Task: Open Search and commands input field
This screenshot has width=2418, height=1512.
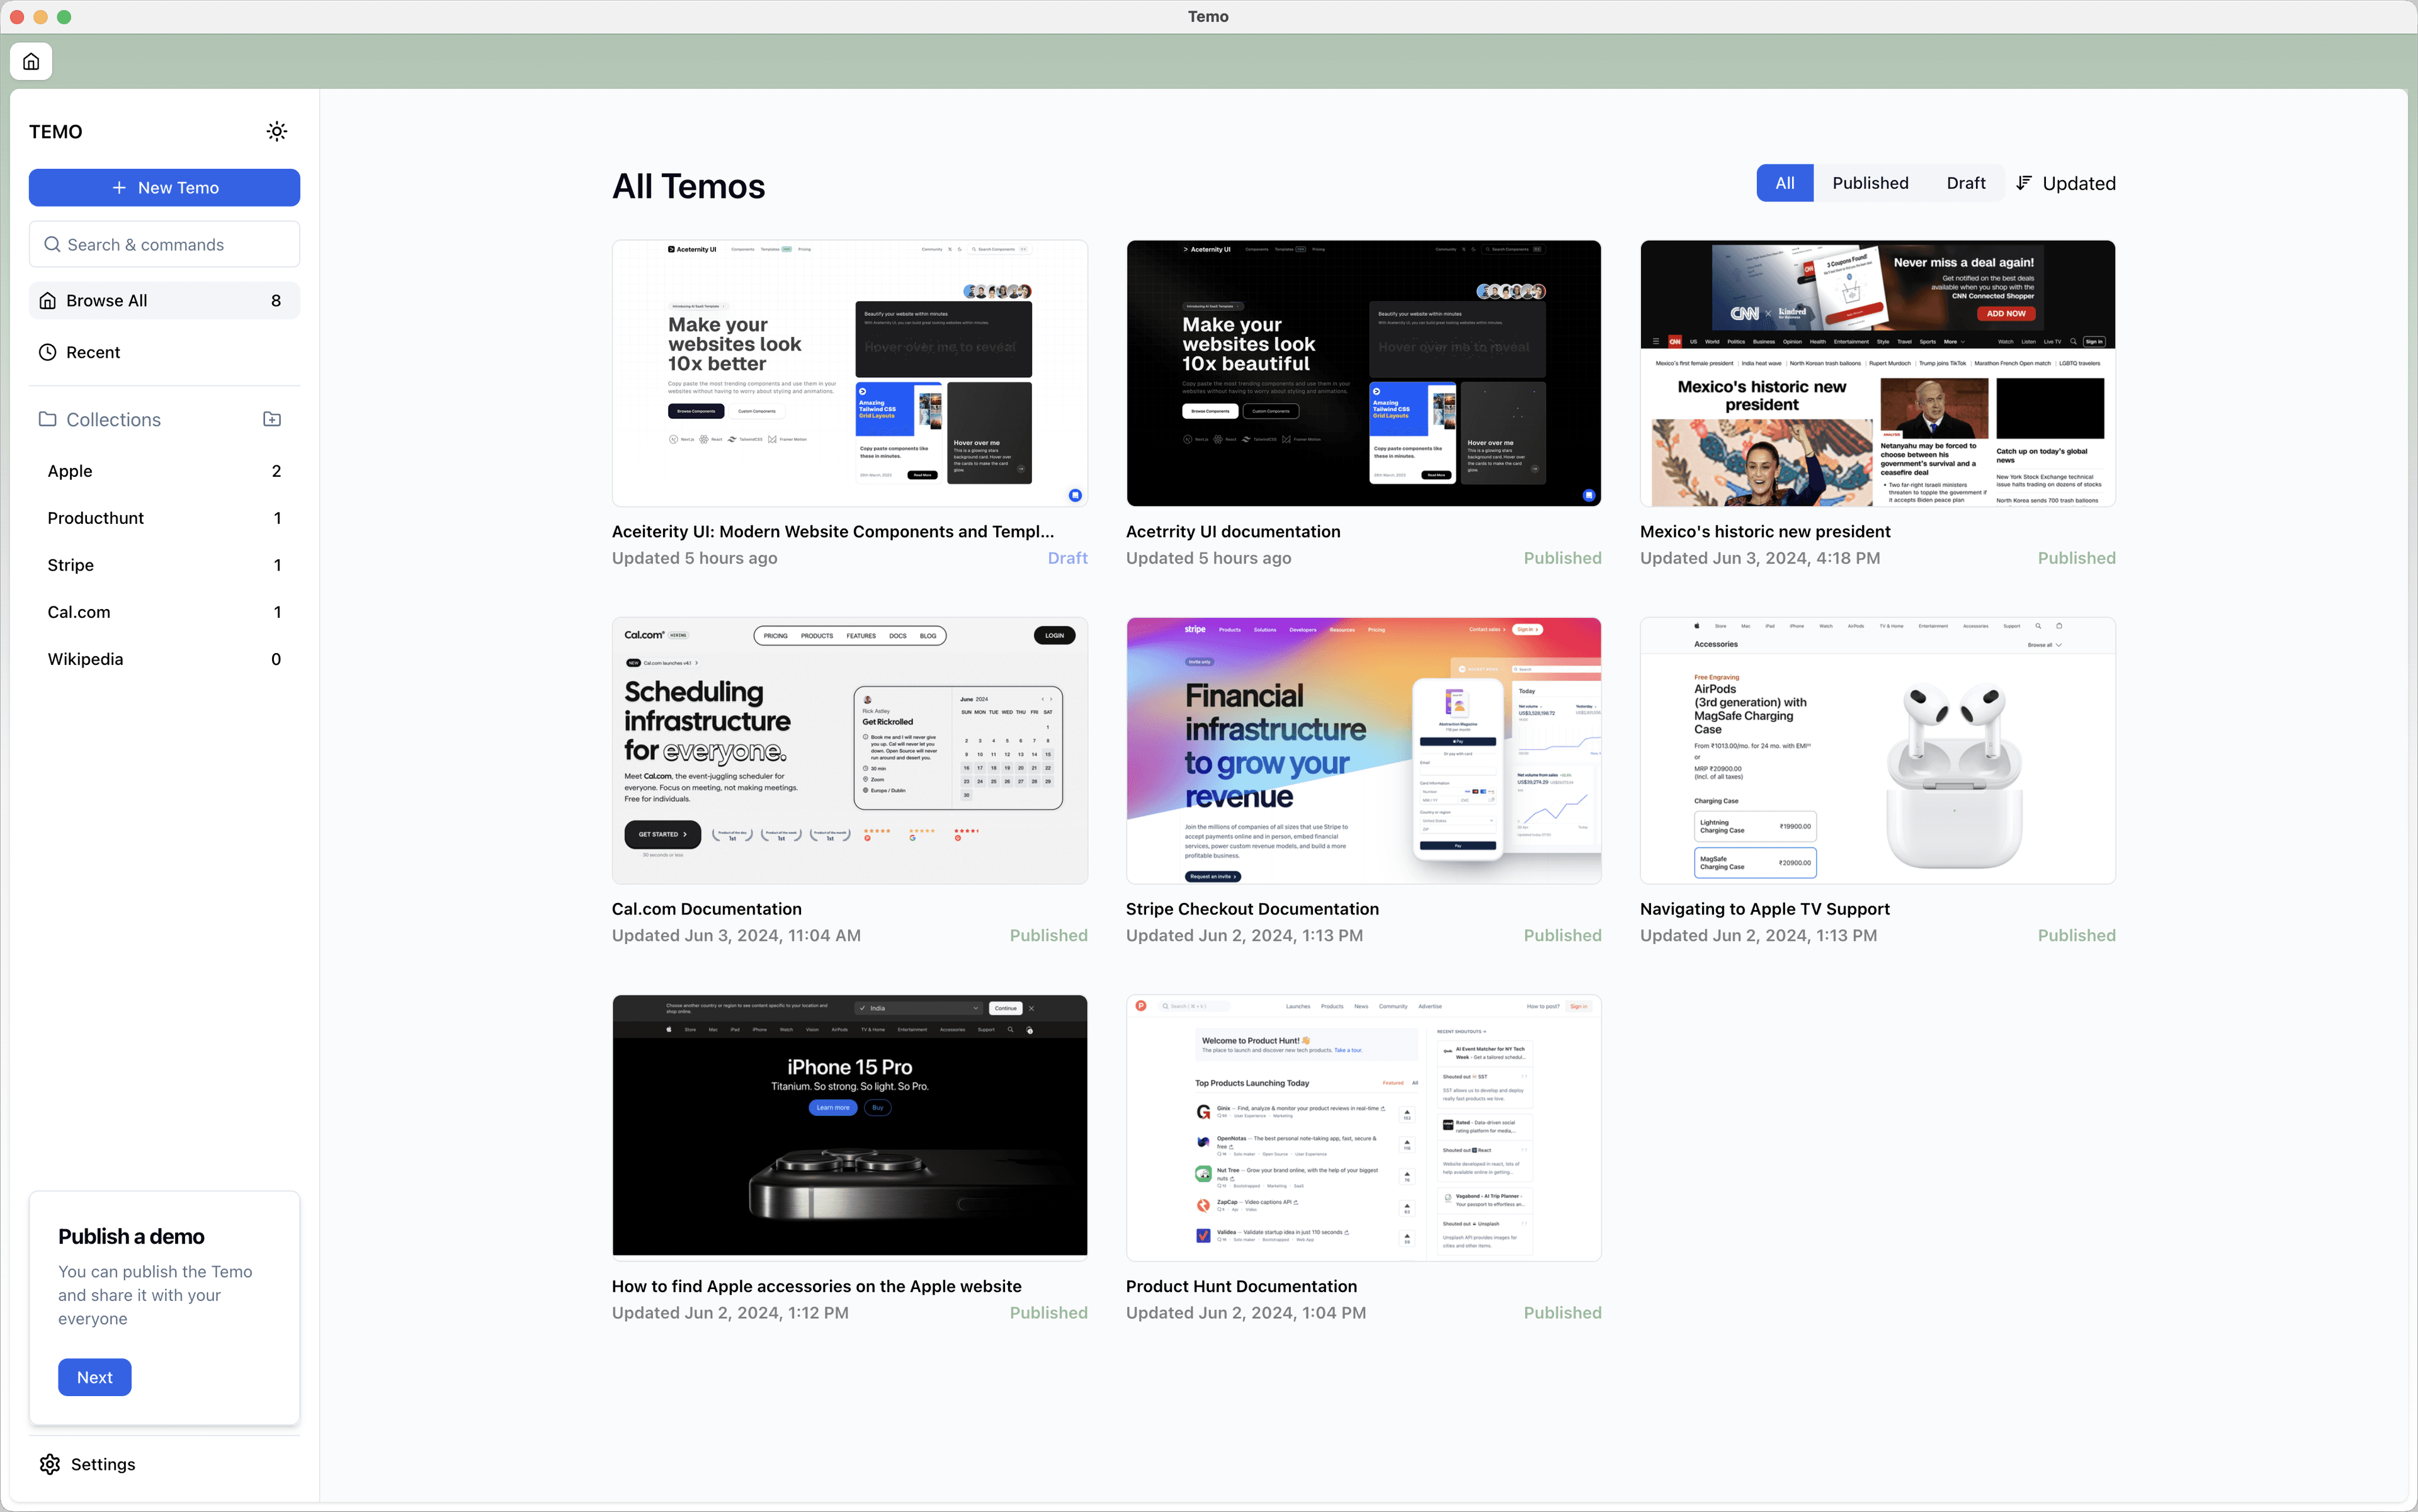Action: 164,244
